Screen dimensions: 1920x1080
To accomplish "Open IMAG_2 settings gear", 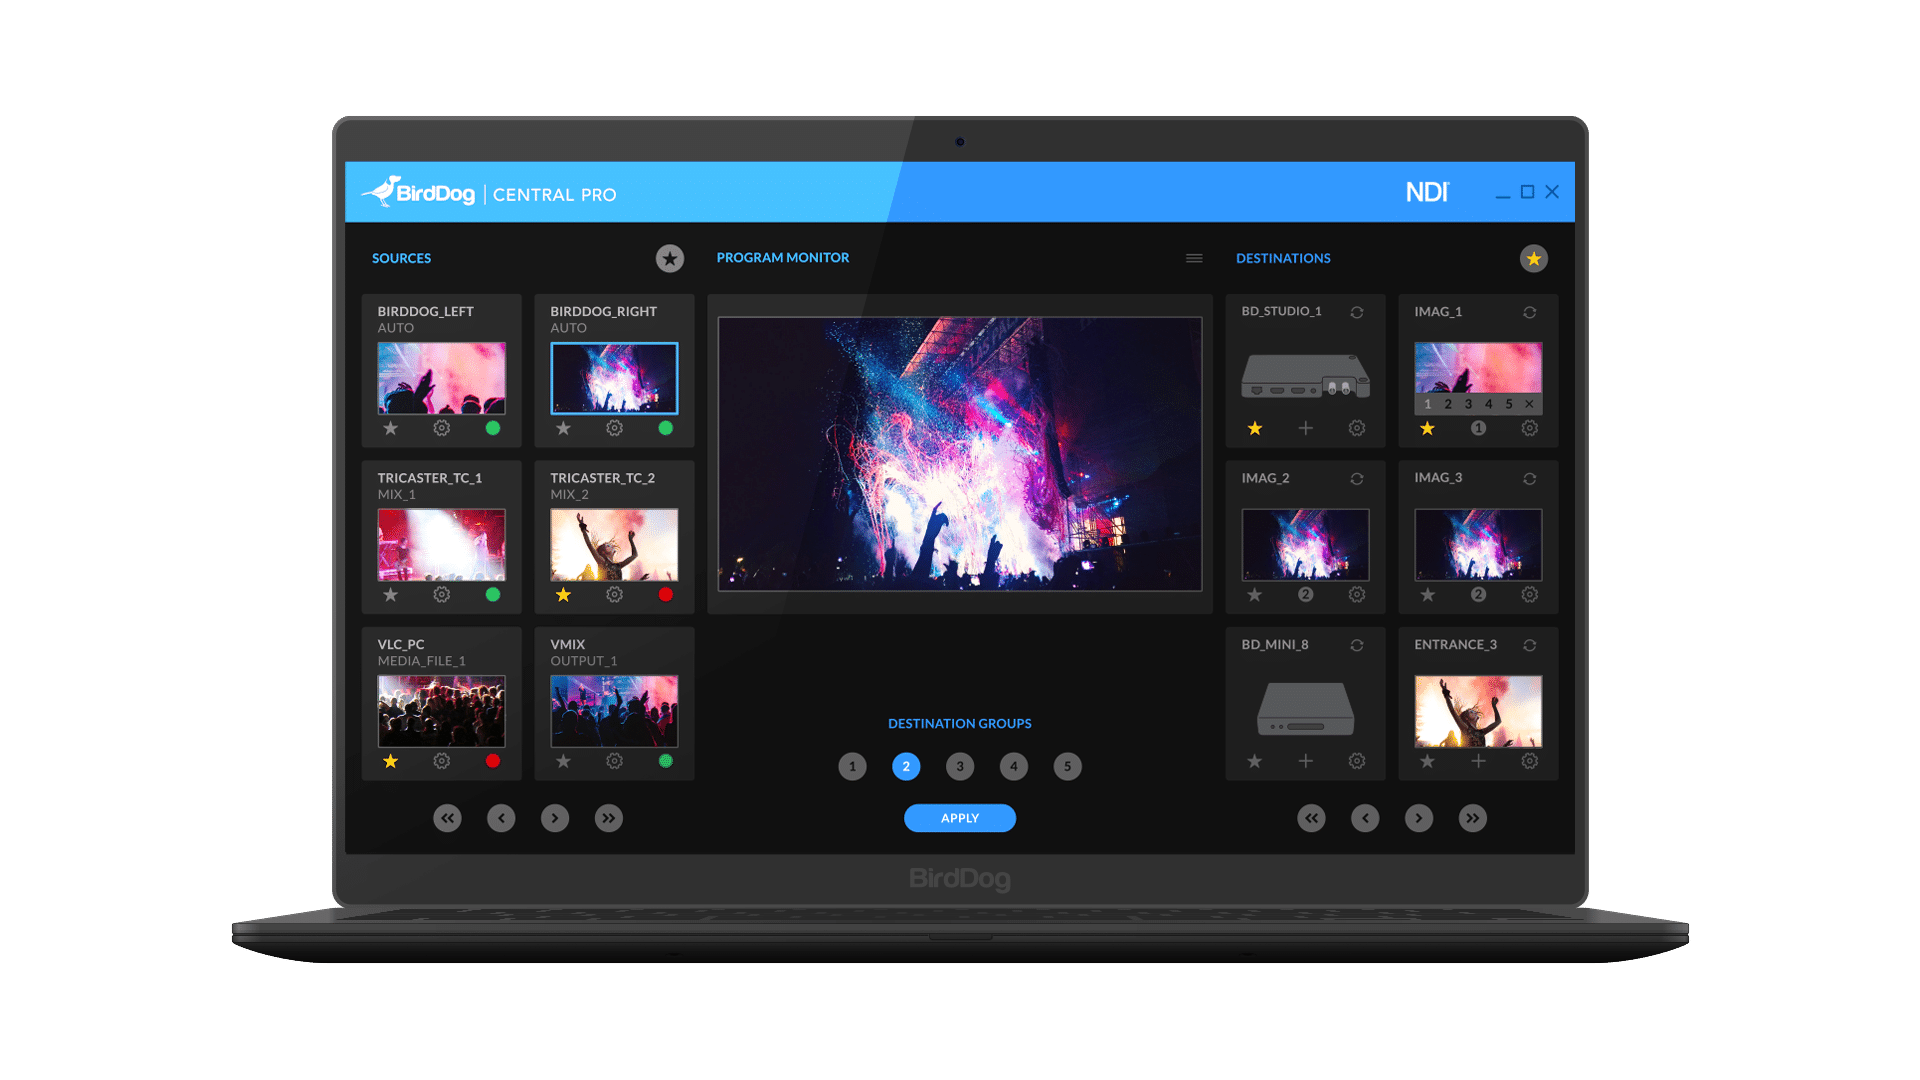I will coord(1357,595).
